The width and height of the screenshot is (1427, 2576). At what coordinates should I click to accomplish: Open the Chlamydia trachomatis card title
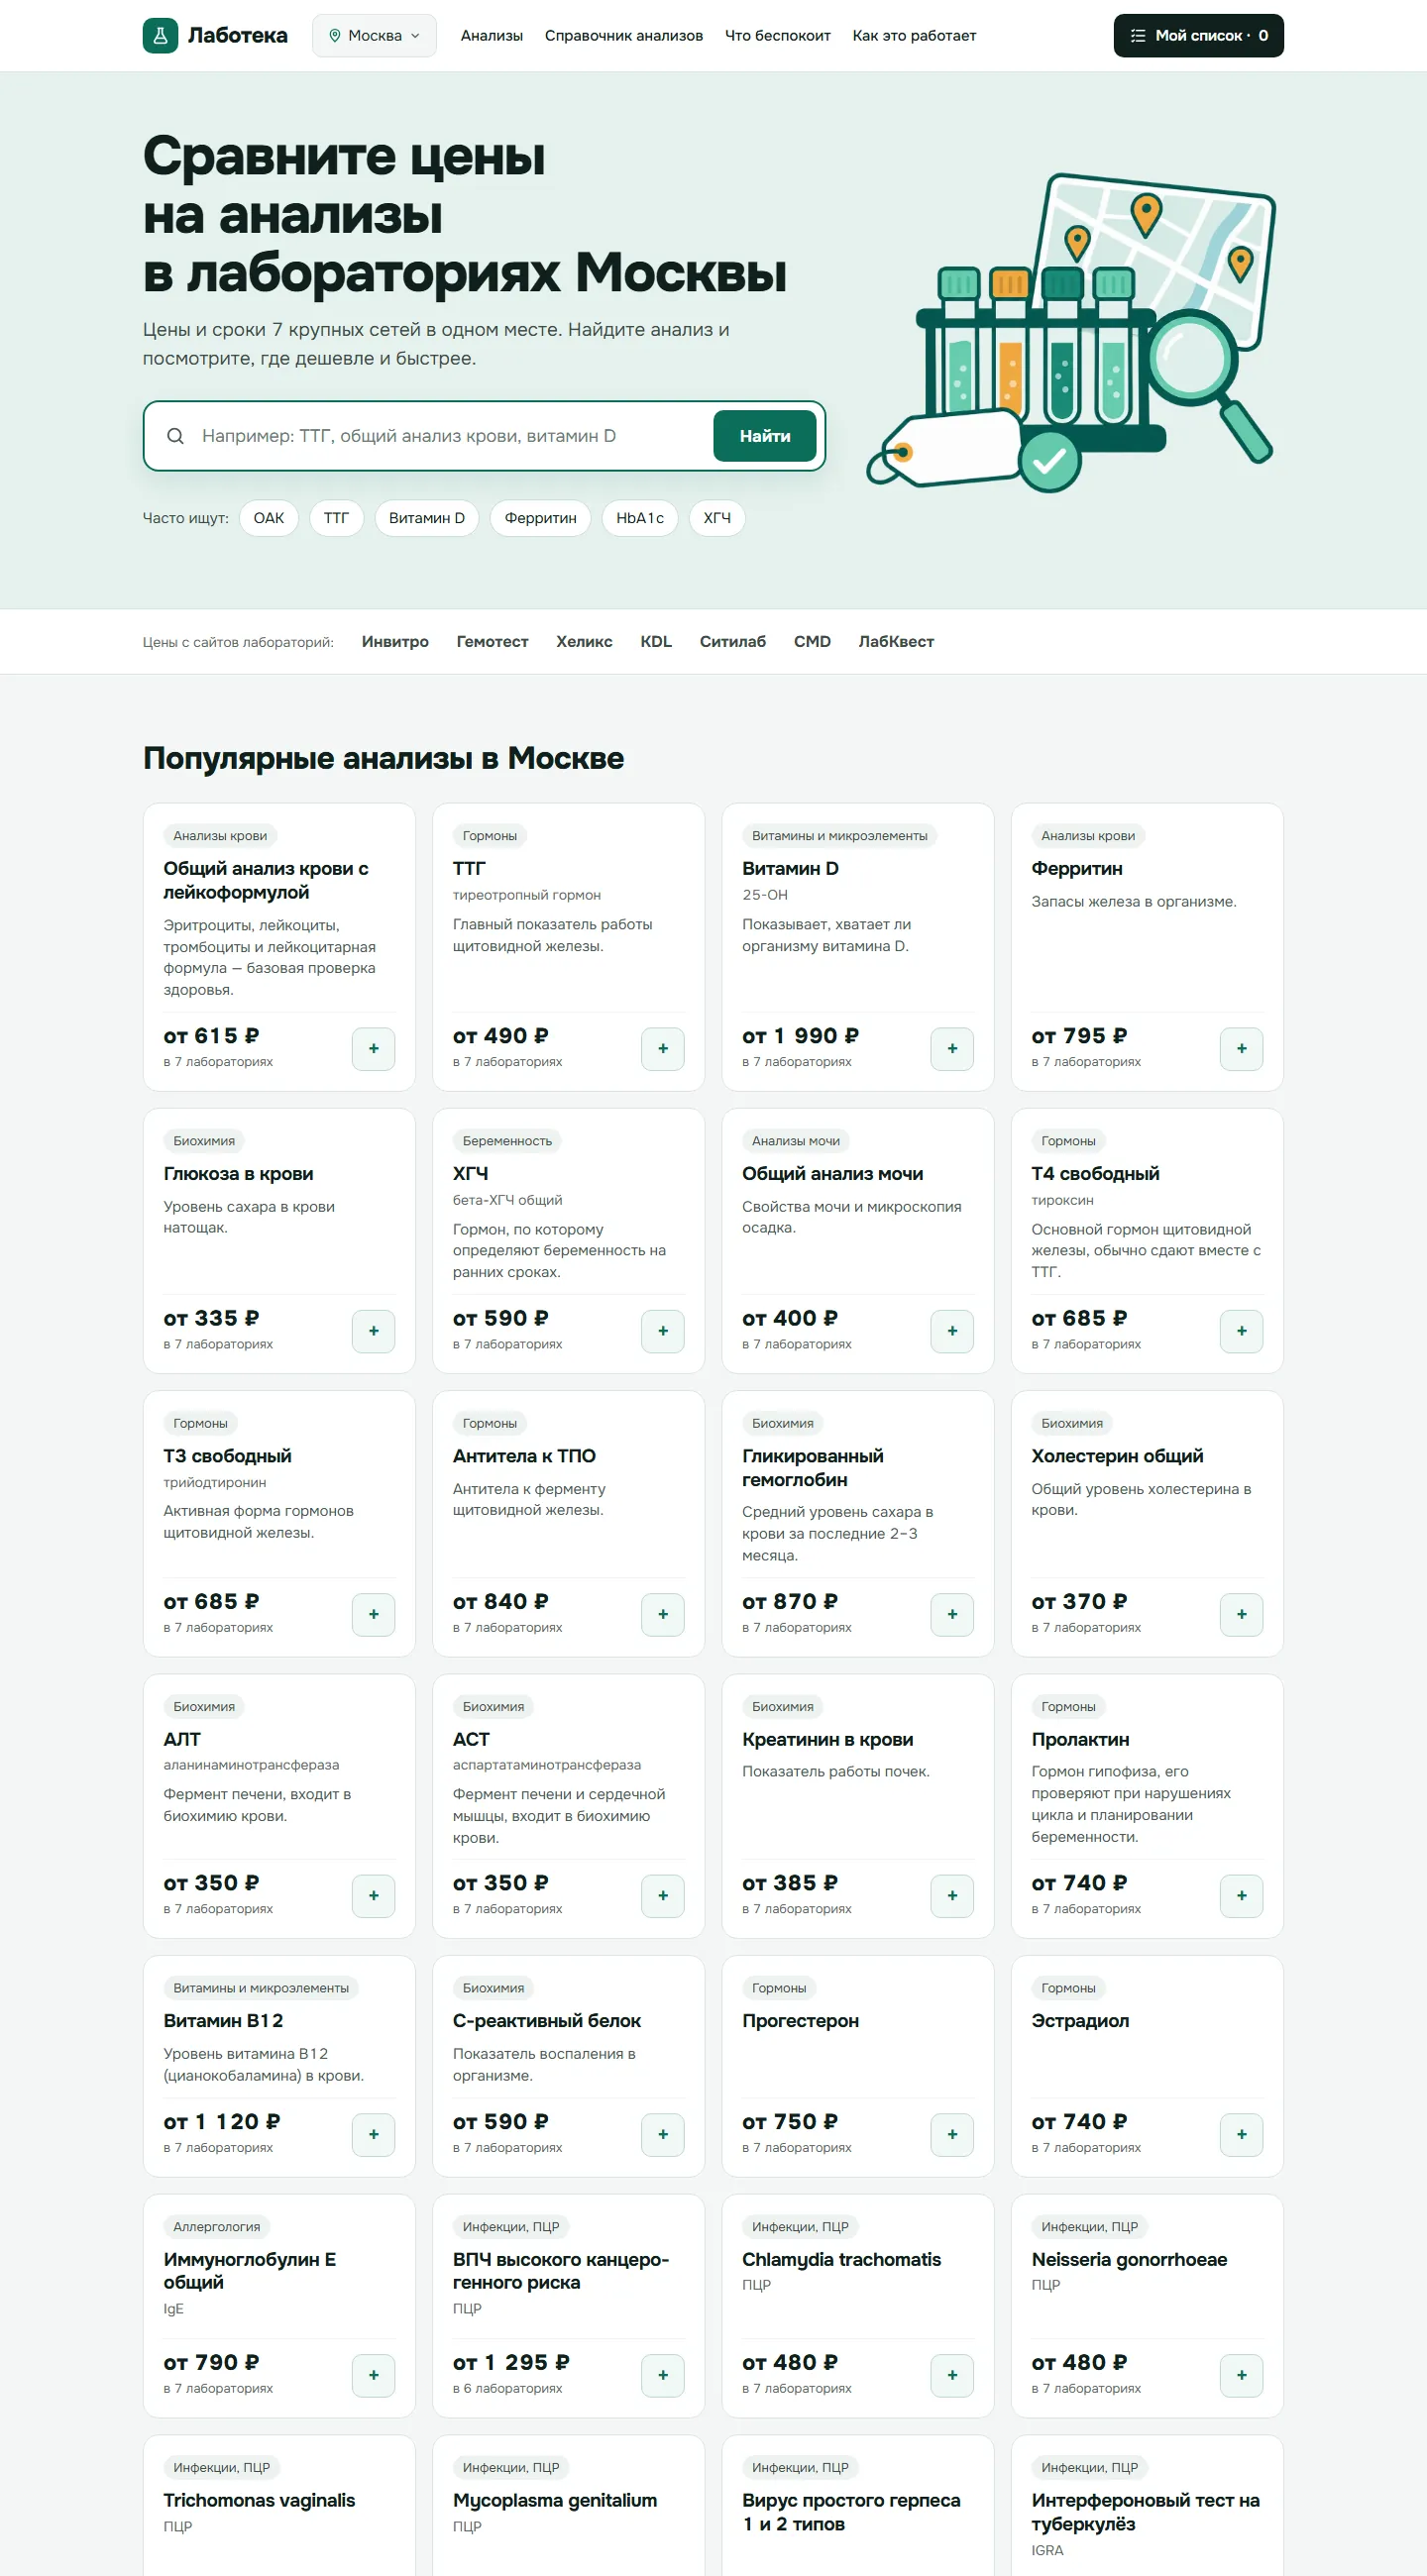tap(841, 2259)
